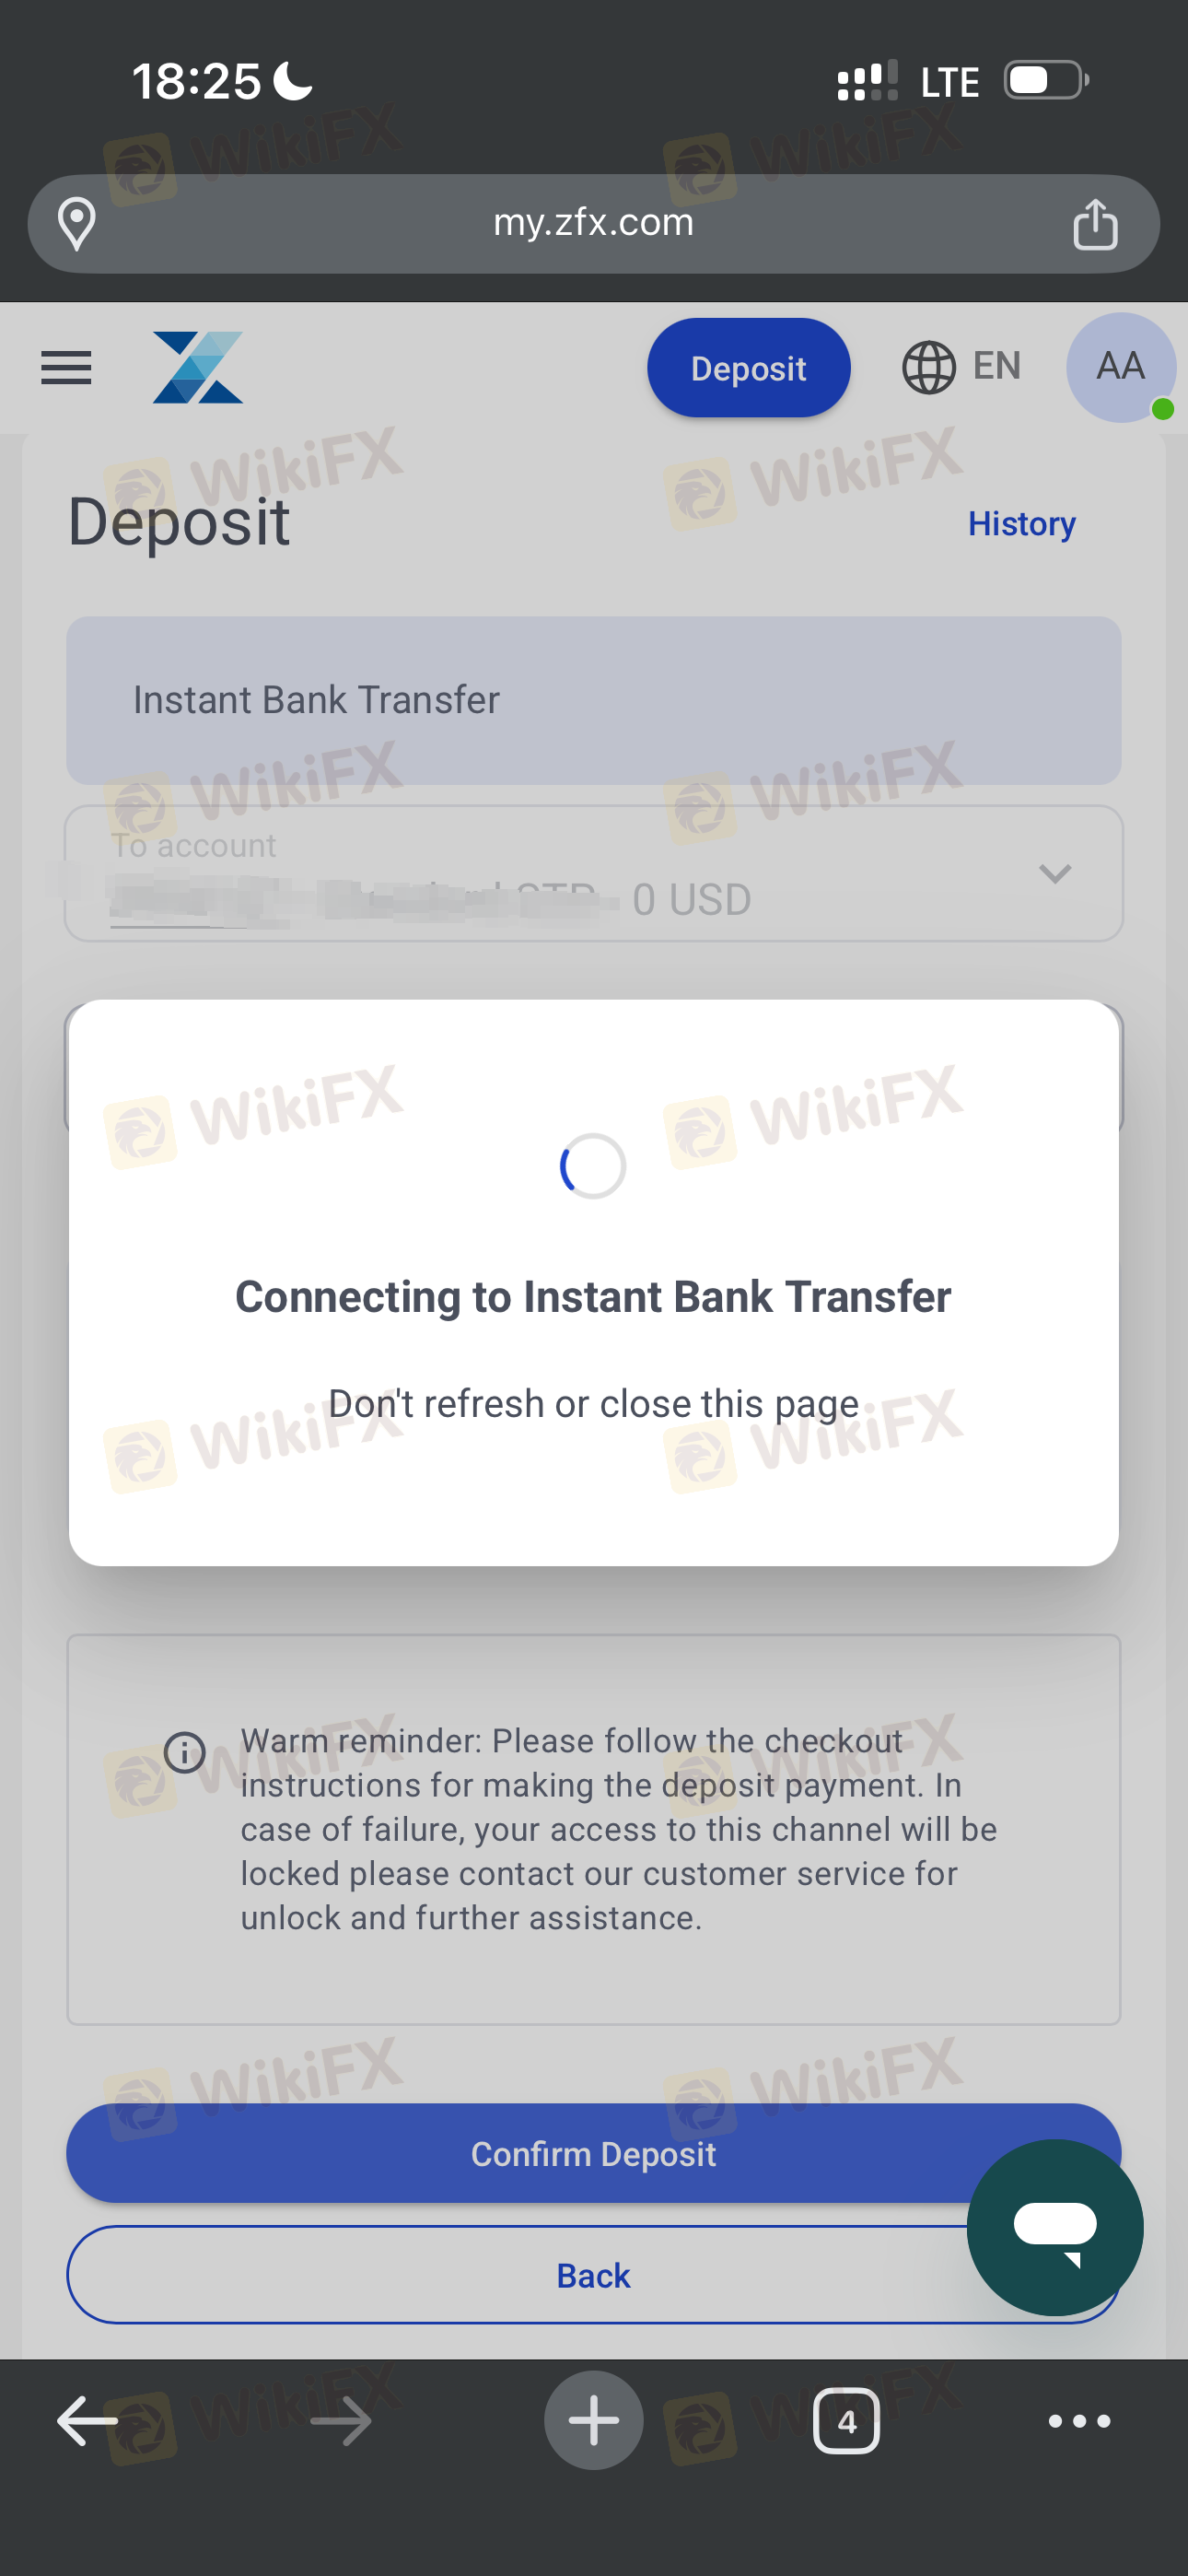Go back with browser left arrow
1188x2576 pixels.
88,2421
